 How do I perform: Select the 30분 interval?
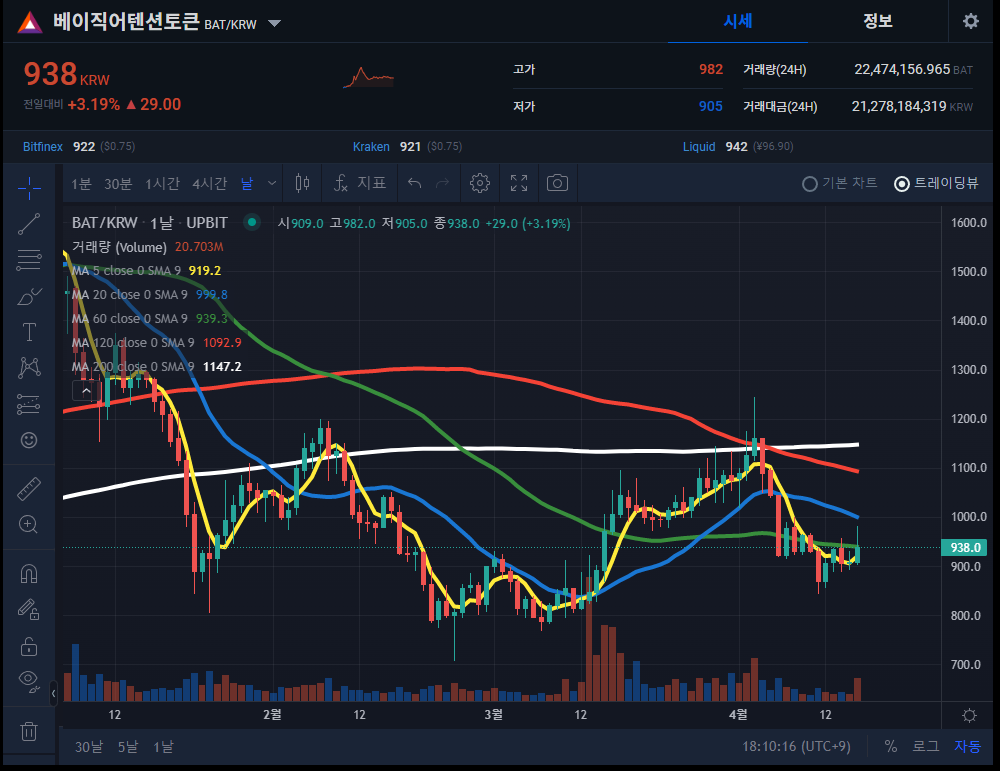pyautogui.click(x=118, y=184)
